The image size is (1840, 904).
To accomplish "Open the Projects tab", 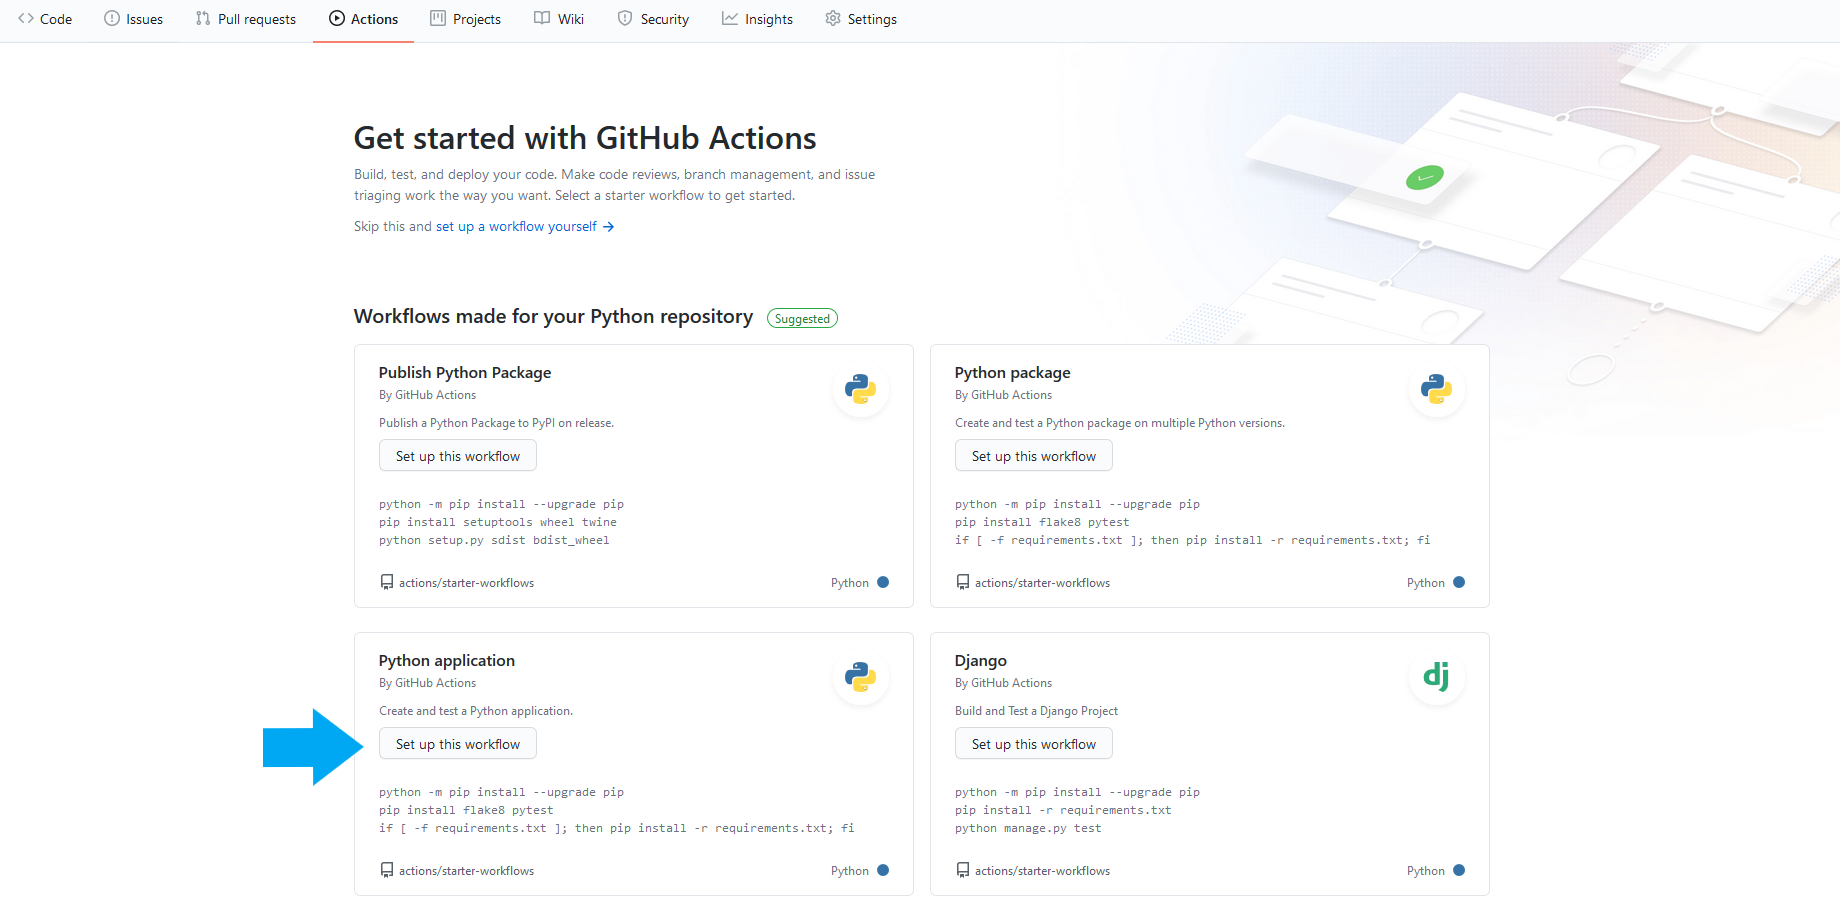I will 465,19.
